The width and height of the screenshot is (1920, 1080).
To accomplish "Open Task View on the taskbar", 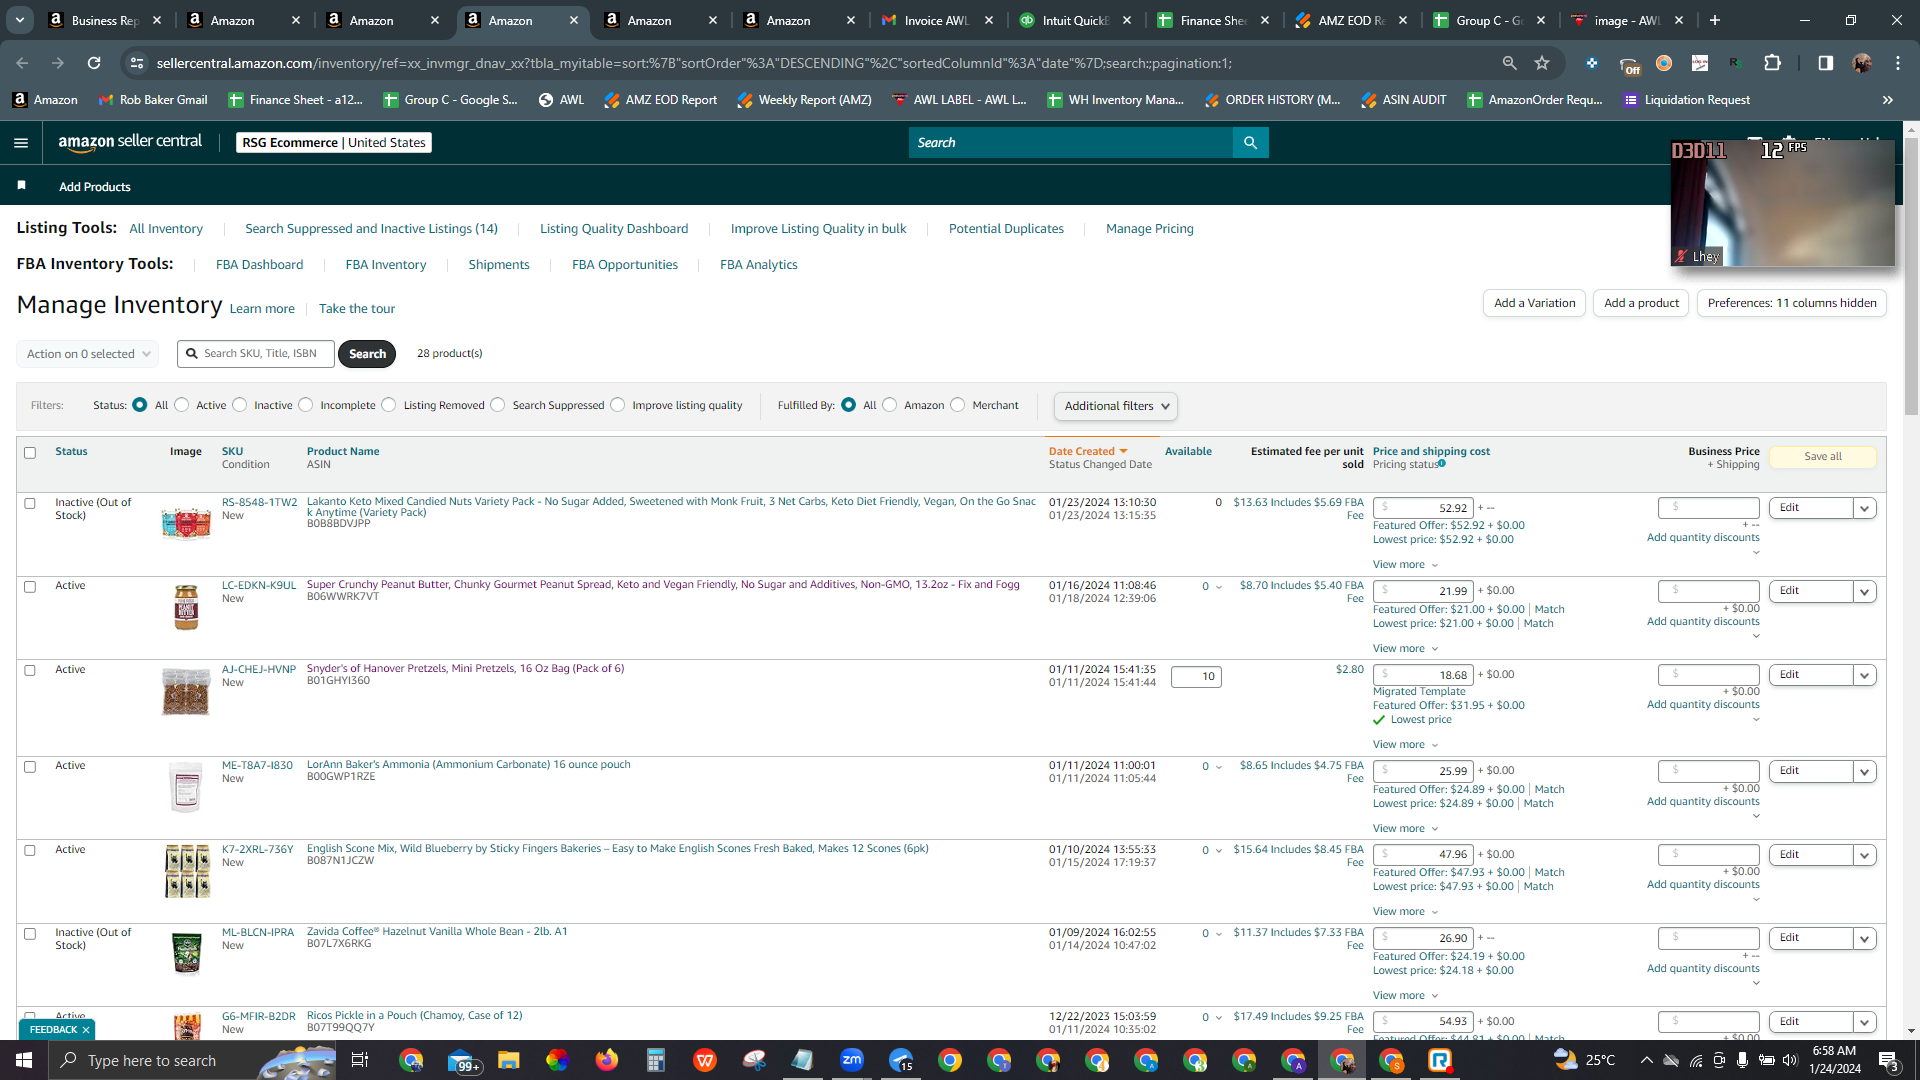I will pos(360,1060).
